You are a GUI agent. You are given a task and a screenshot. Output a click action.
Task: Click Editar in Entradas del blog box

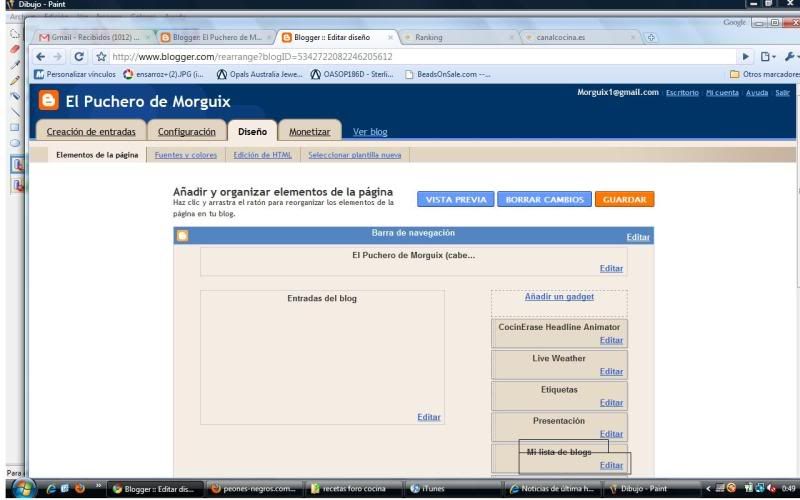[429, 417]
